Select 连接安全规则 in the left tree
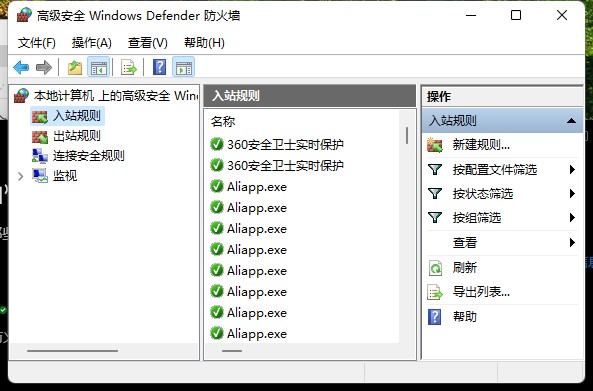Image resolution: width=593 pixels, height=391 pixels. (88, 155)
